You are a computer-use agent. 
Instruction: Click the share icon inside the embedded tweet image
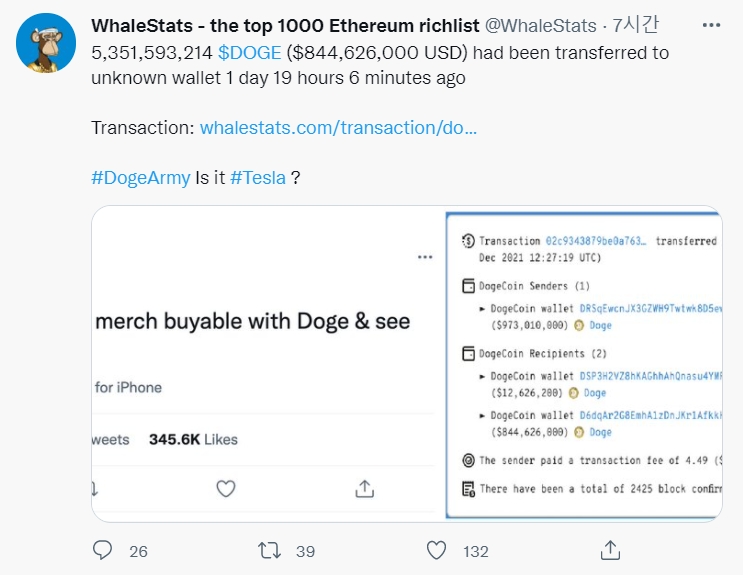[365, 488]
